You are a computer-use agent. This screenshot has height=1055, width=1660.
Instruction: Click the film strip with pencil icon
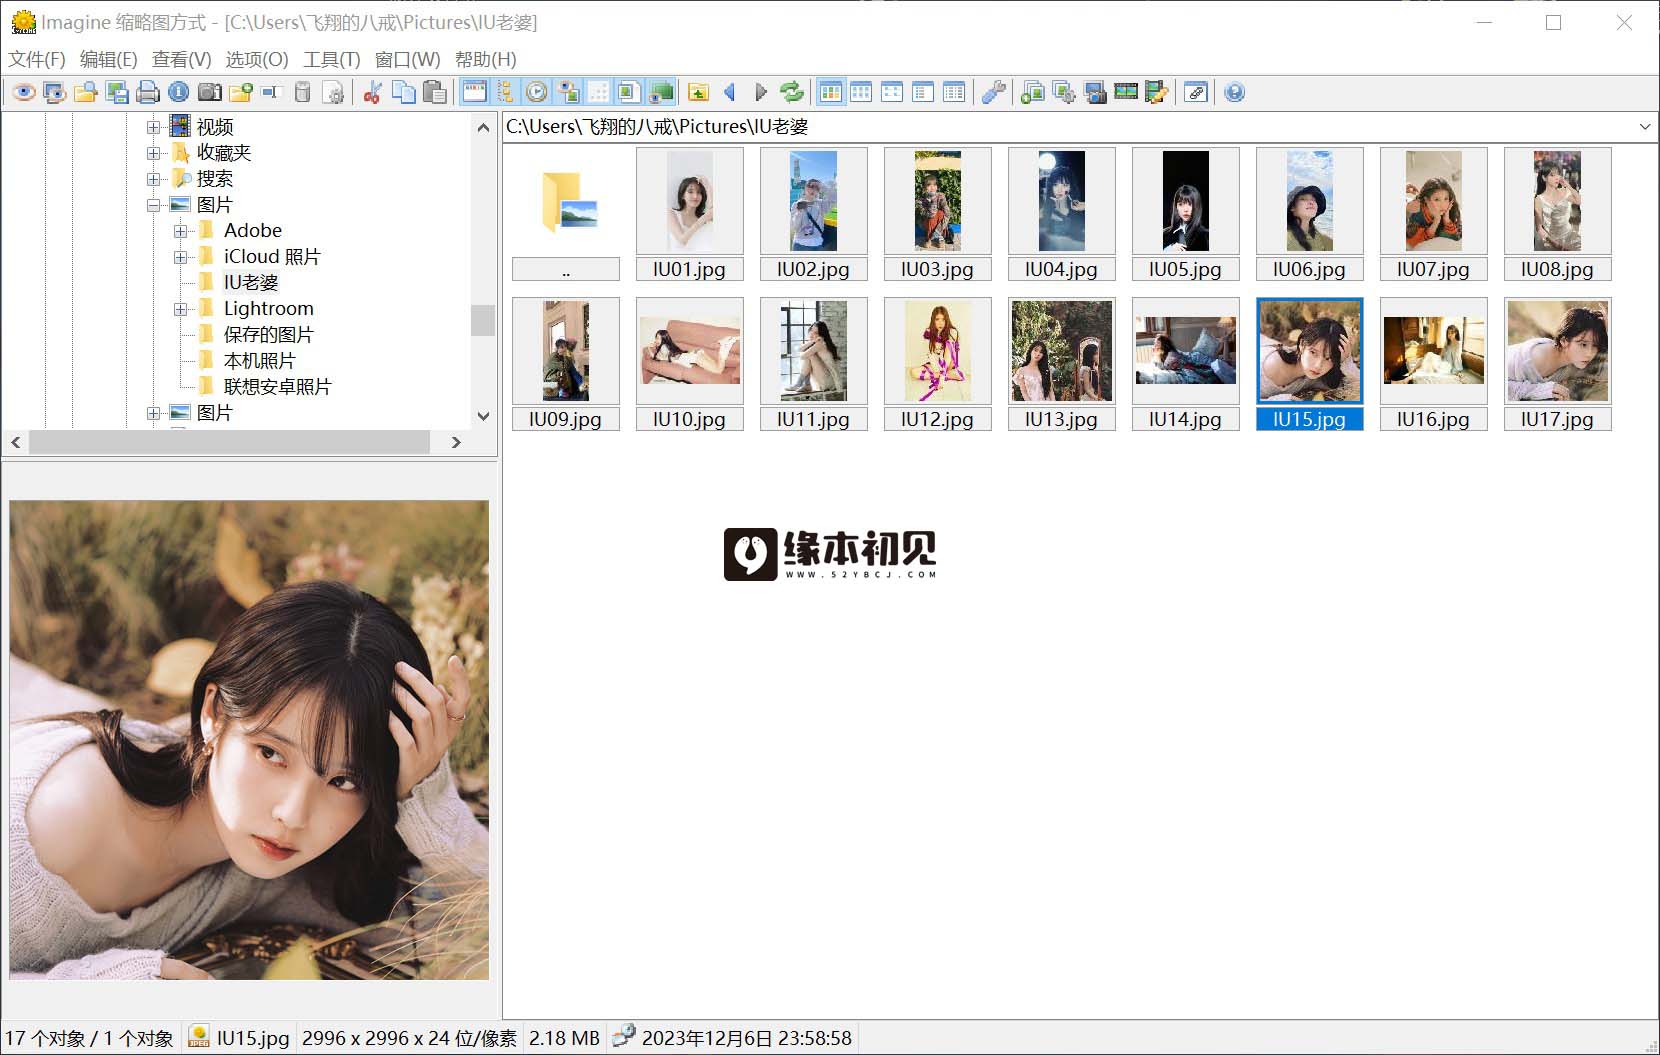(1157, 93)
